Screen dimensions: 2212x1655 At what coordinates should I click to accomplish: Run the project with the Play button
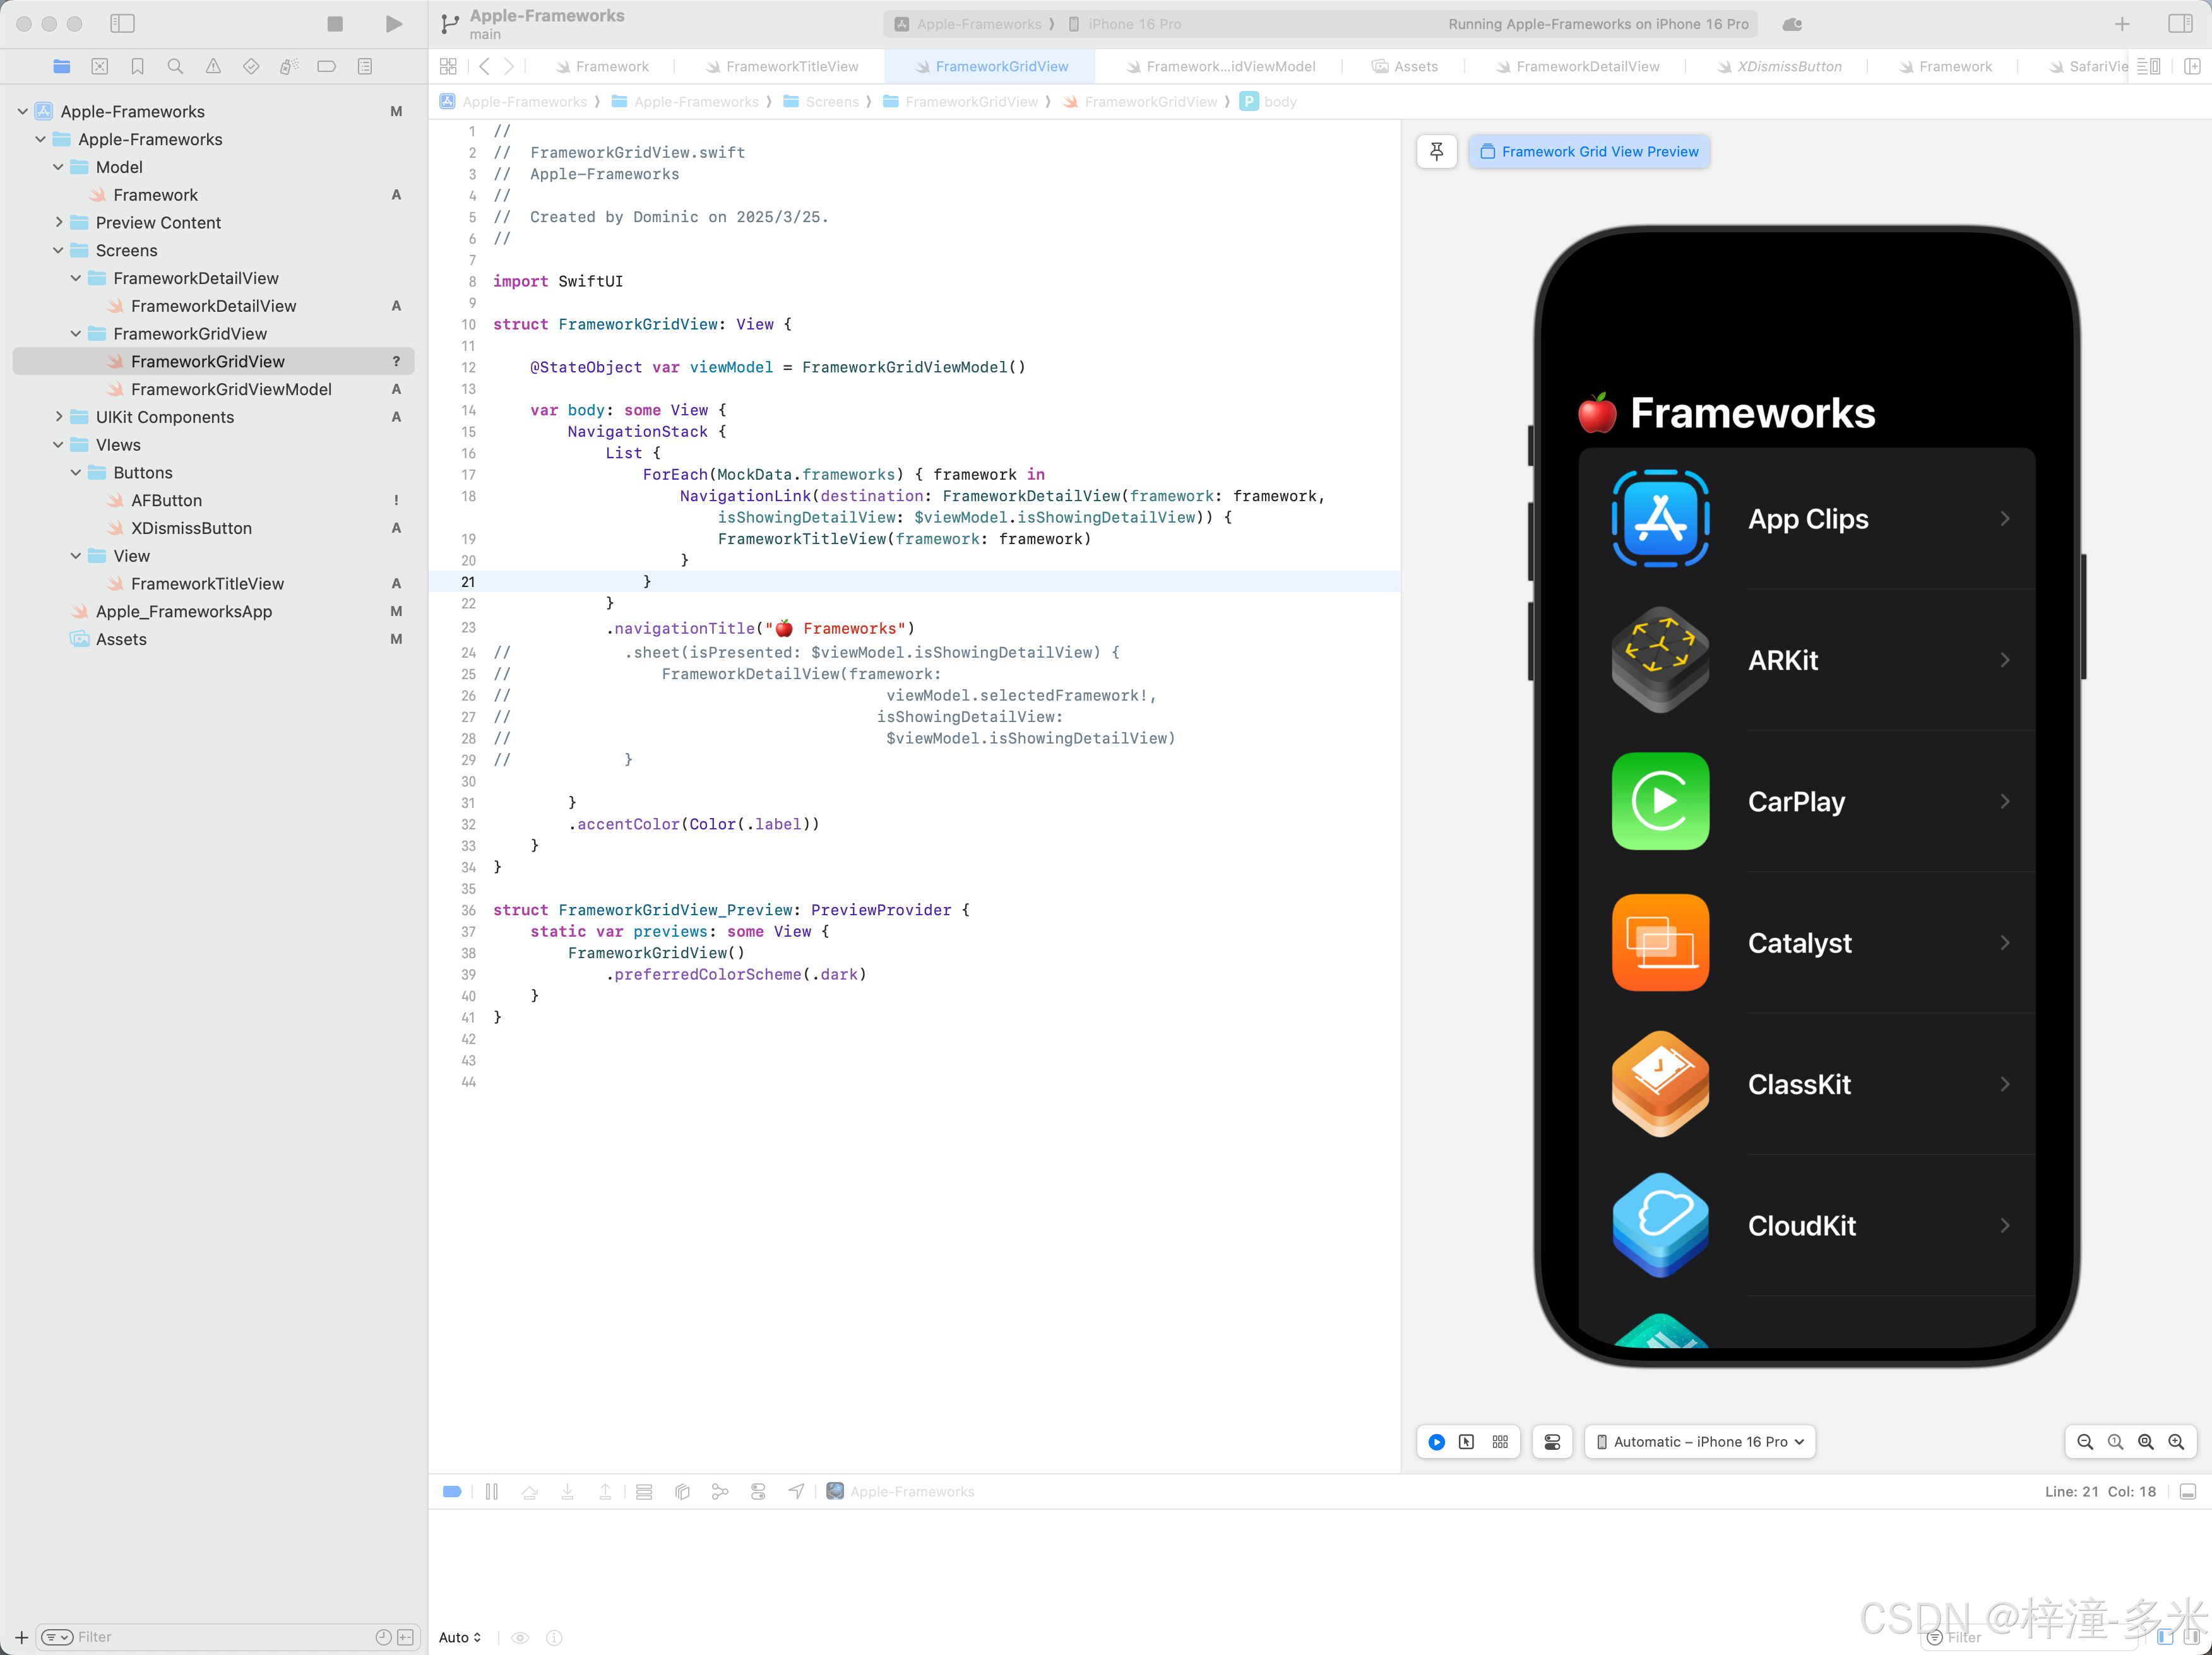coord(394,24)
